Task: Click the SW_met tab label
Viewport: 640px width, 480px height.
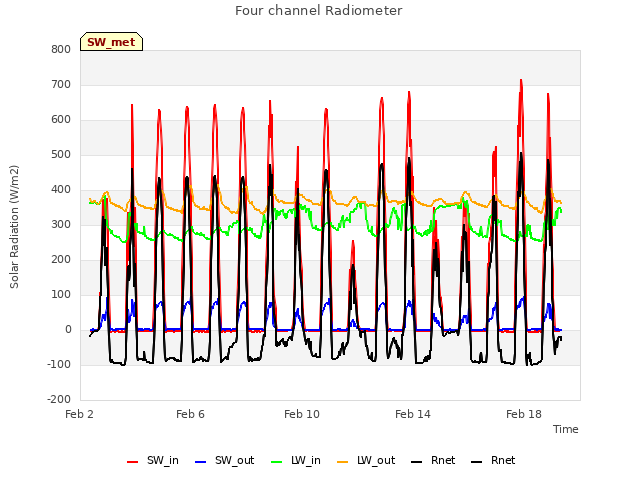Action: (111, 42)
